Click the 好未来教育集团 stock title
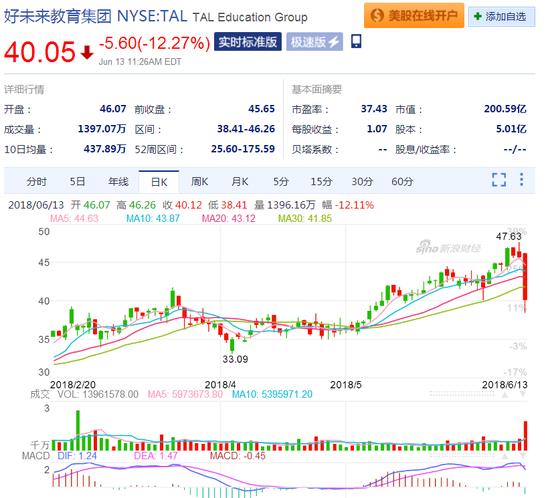Viewport: 550px width, 498px height. click(58, 16)
